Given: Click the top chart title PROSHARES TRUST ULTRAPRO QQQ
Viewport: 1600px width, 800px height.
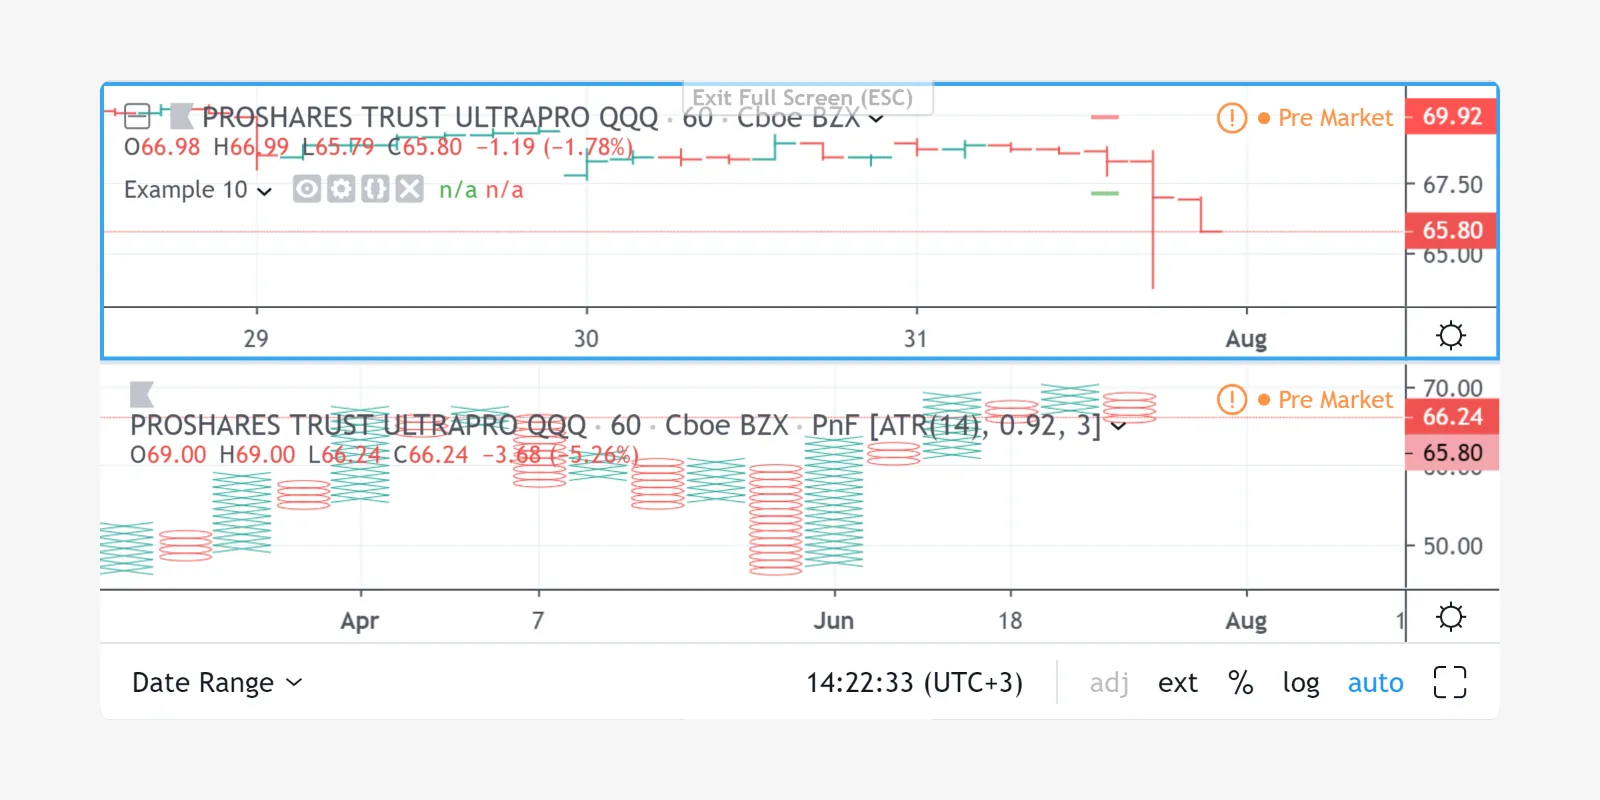Looking at the screenshot, I should [x=430, y=118].
